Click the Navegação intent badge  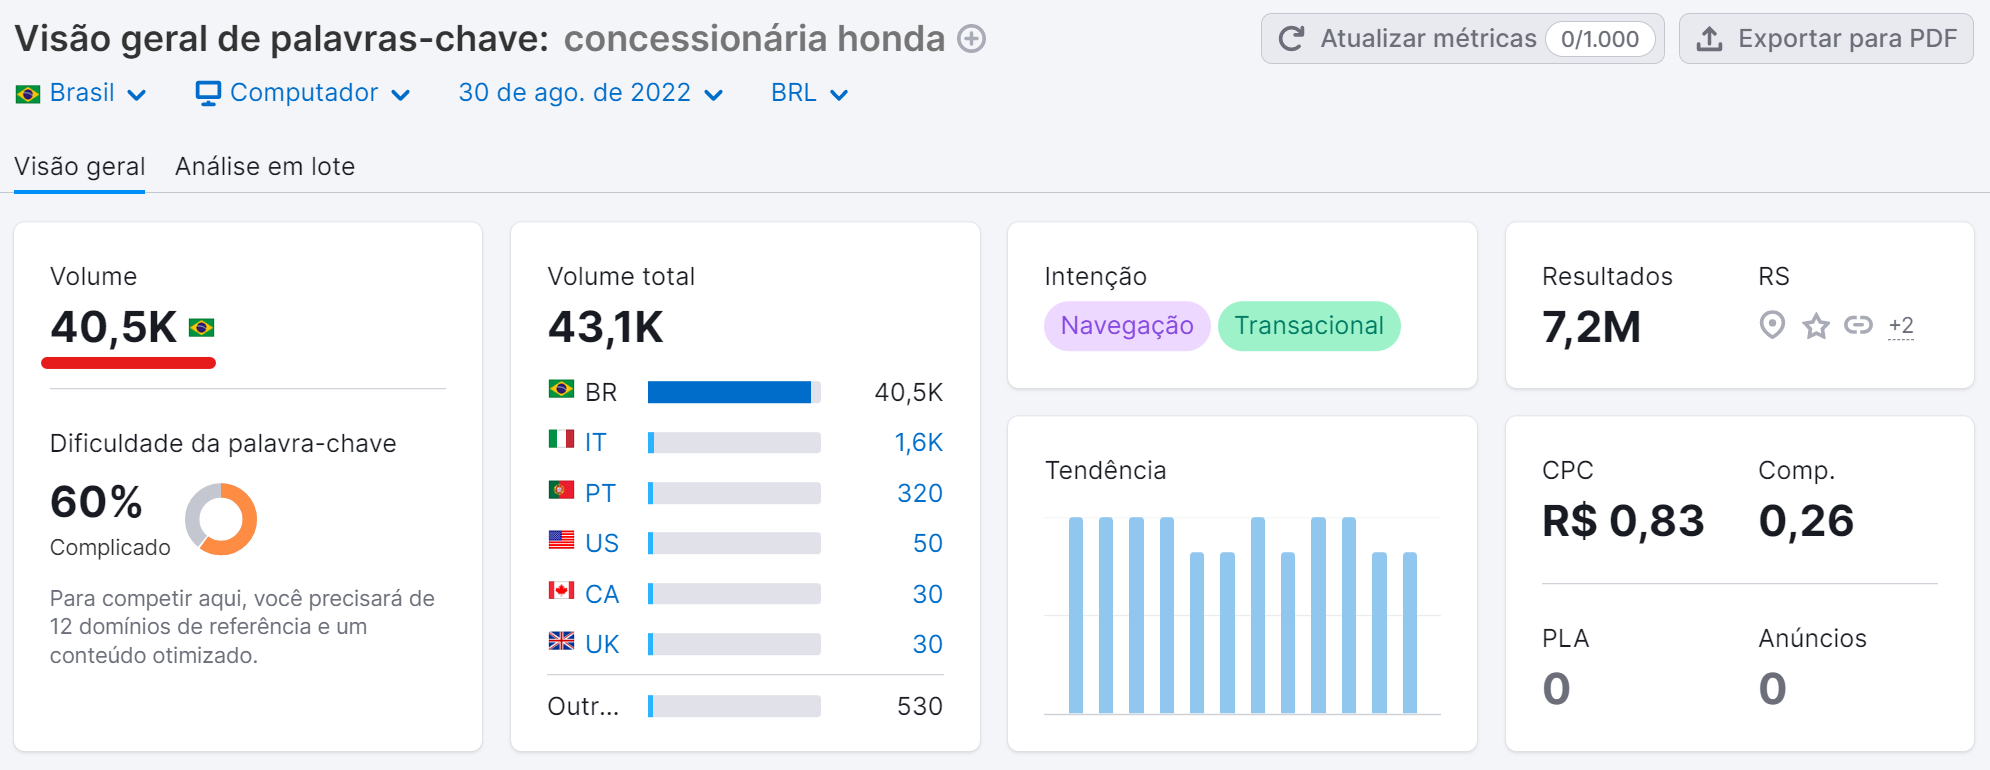[1127, 326]
